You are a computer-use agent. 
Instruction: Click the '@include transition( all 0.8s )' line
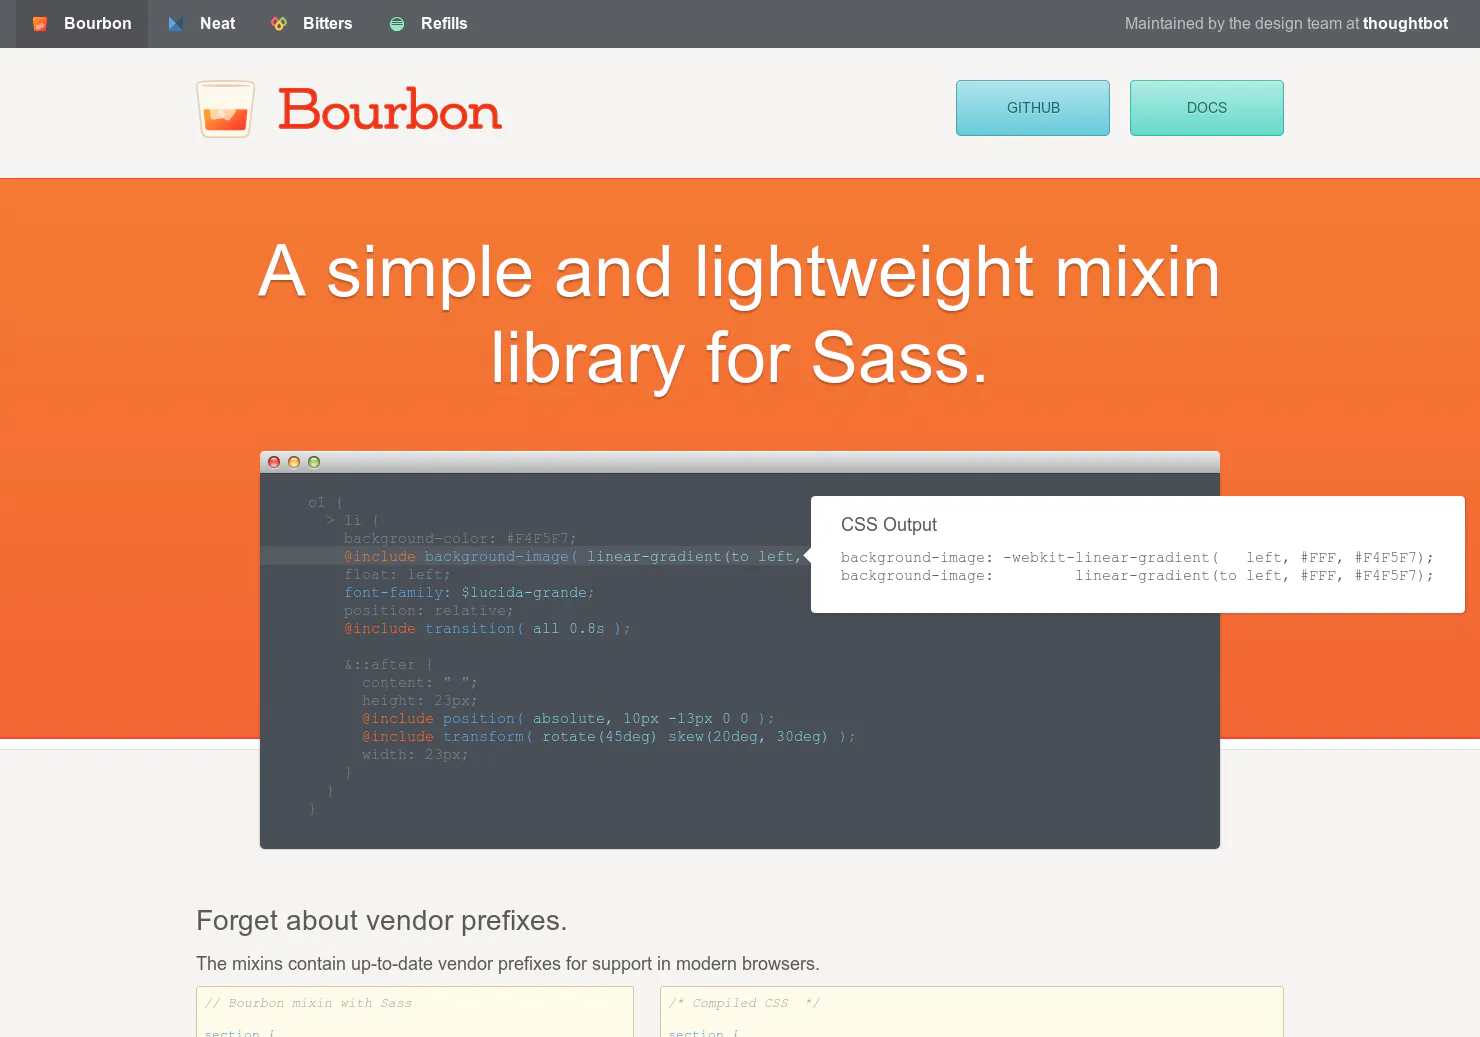pos(487,629)
